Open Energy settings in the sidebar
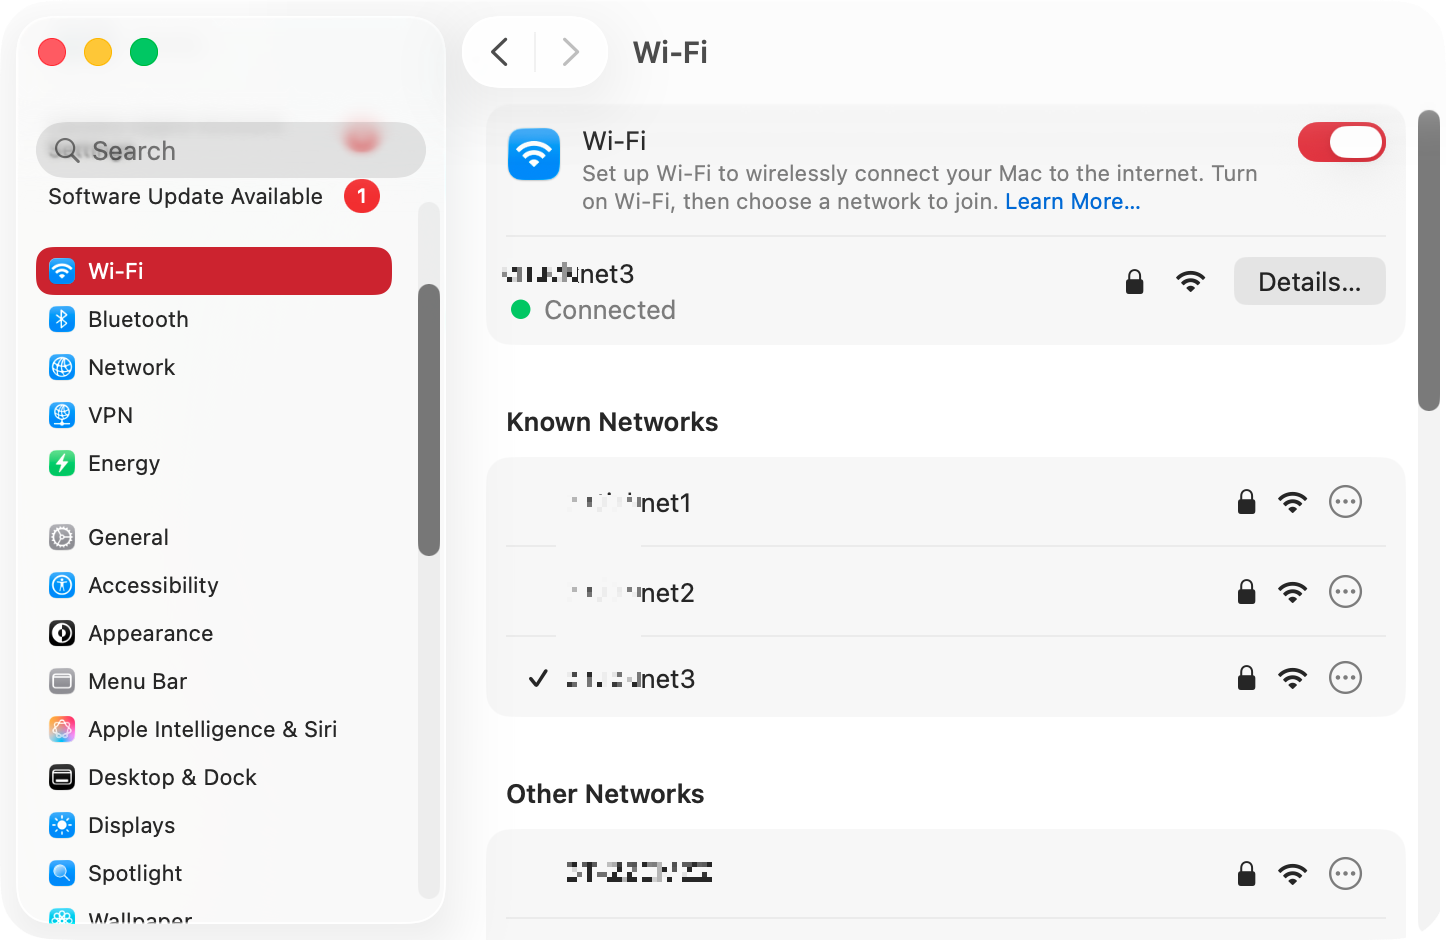1446x940 pixels. 62,463
